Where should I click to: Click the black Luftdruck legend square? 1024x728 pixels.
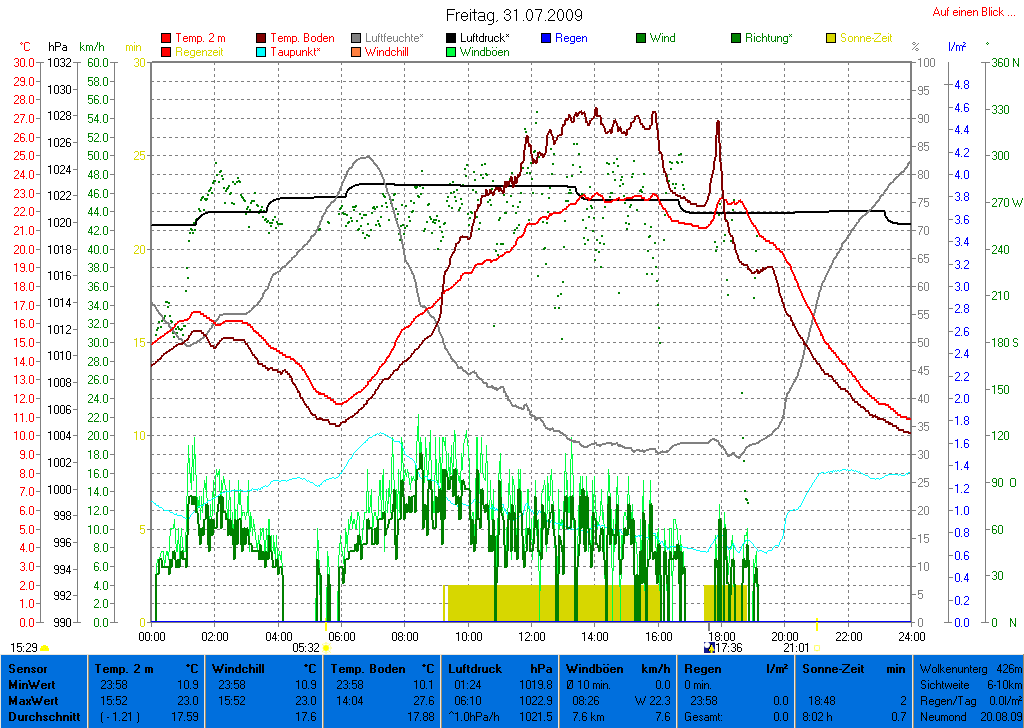[452, 38]
